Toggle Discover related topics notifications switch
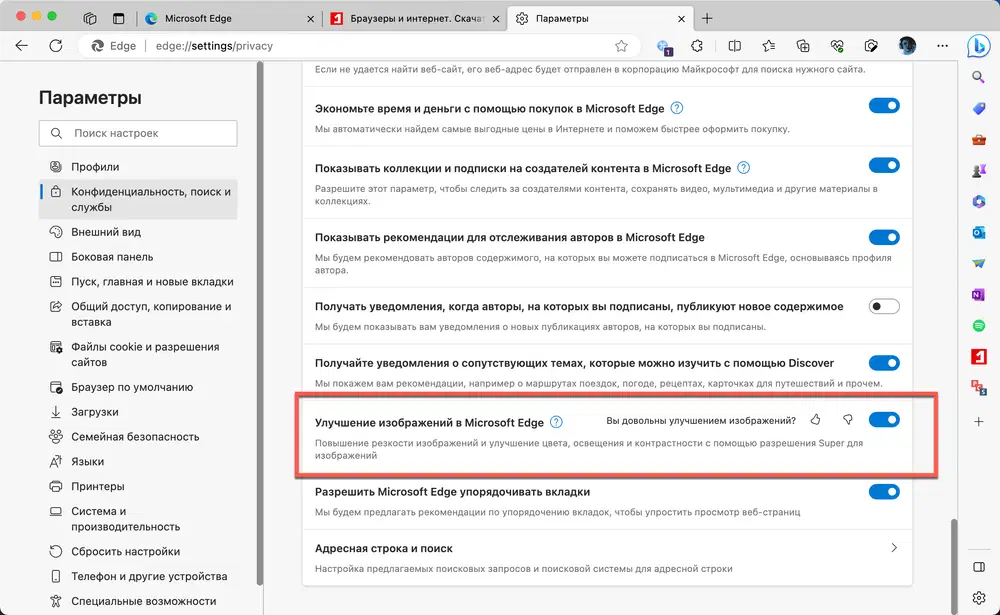 click(884, 363)
